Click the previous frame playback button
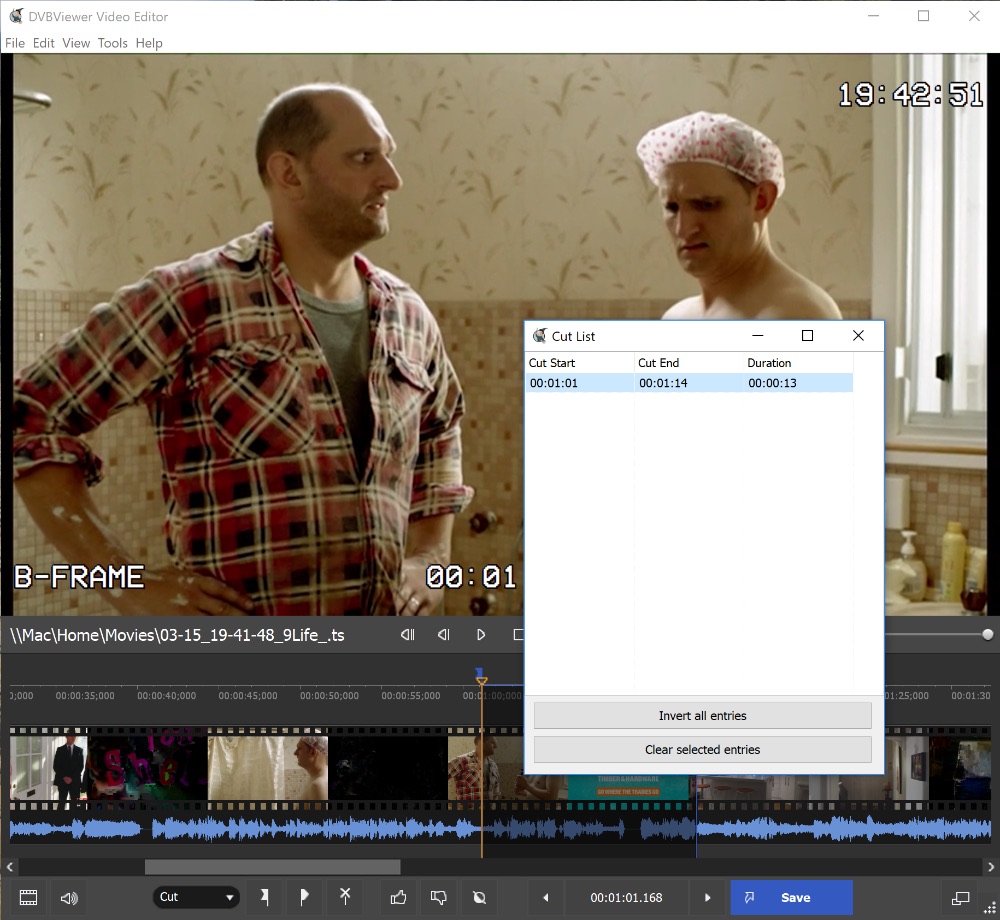Screen dimensions: 1000x920 [x=444, y=634]
